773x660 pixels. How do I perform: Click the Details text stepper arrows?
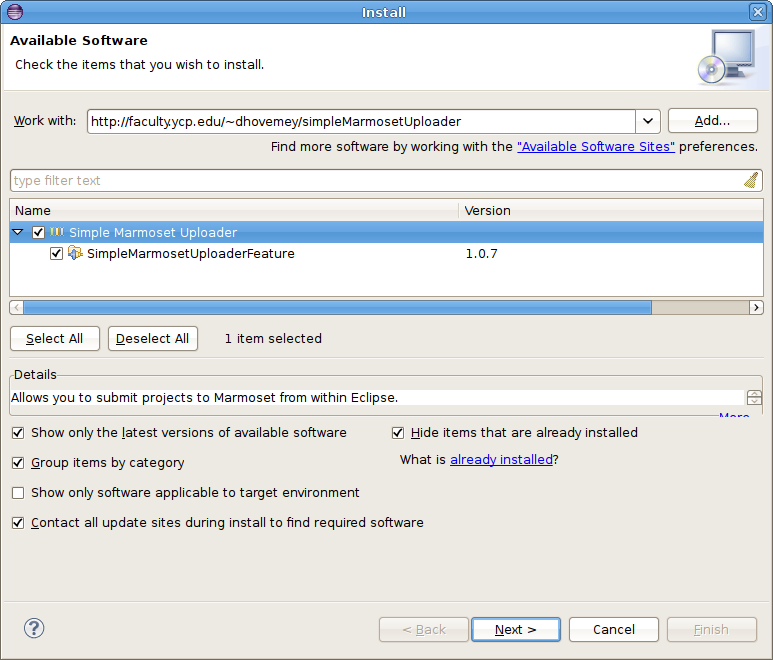tap(754, 398)
